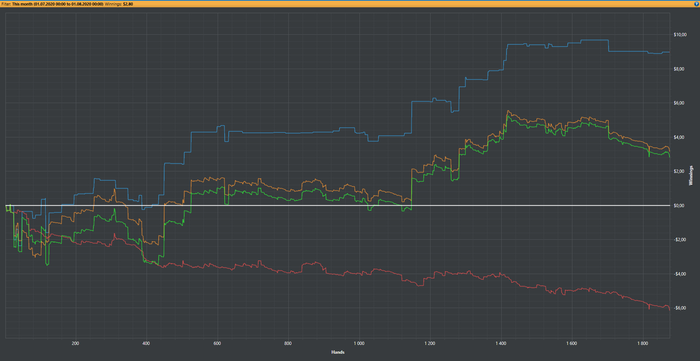Click the $10,00 axis label

pyautogui.click(x=679, y=35)
